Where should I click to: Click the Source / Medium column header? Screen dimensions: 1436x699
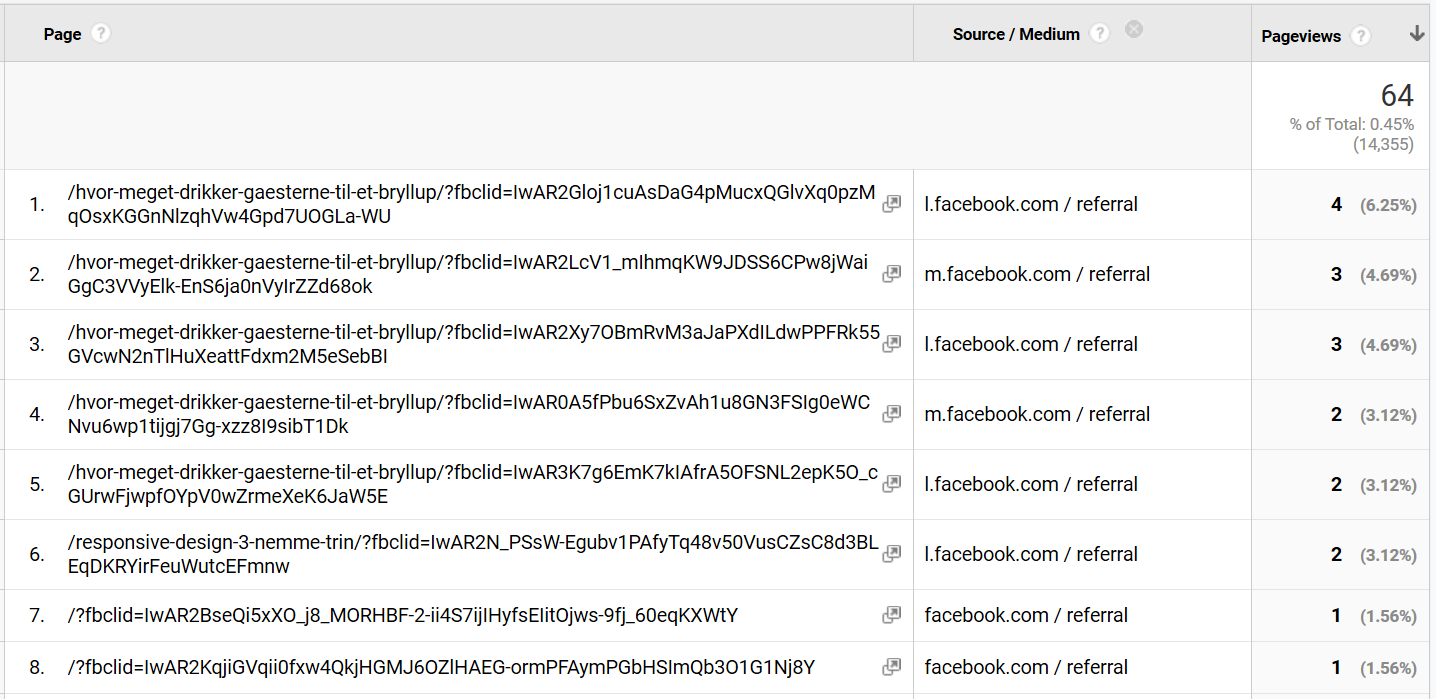pyautogui.click(x=1016, y=34)
